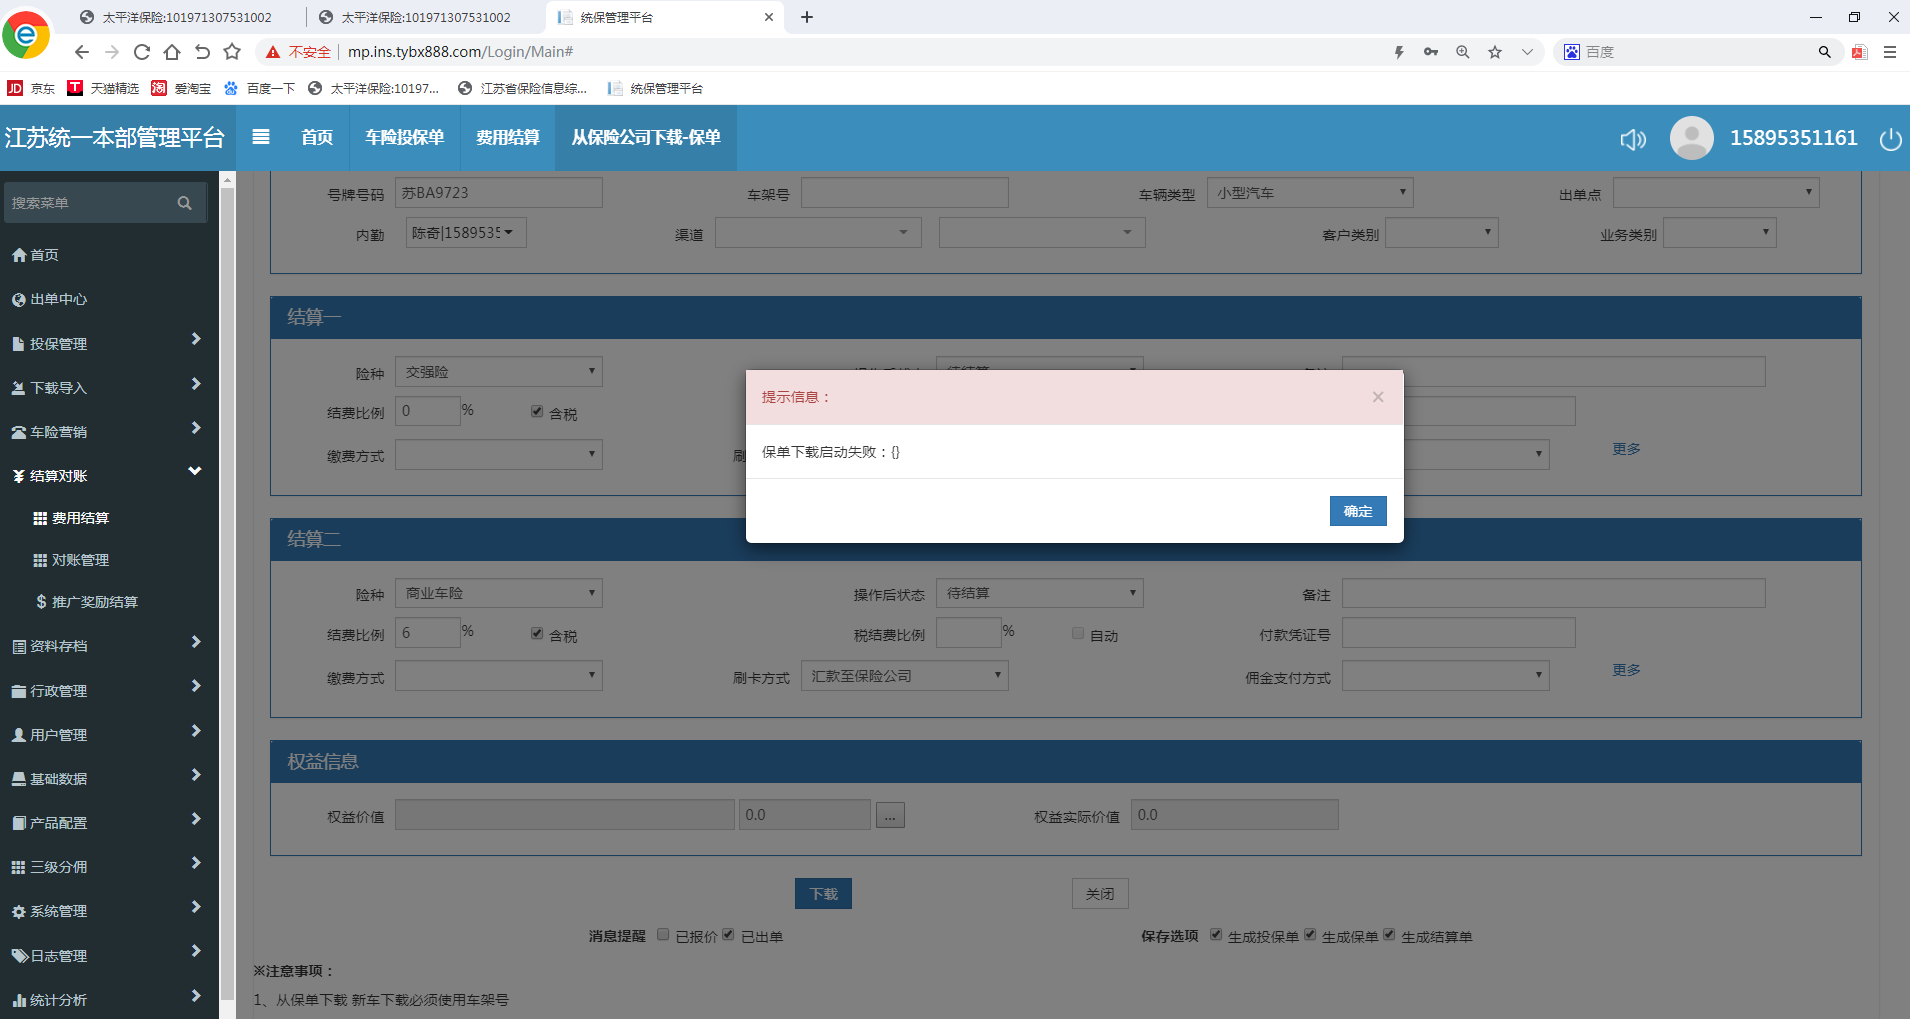Open 爱淘宝 bookmark

click(x=181, y=88)
